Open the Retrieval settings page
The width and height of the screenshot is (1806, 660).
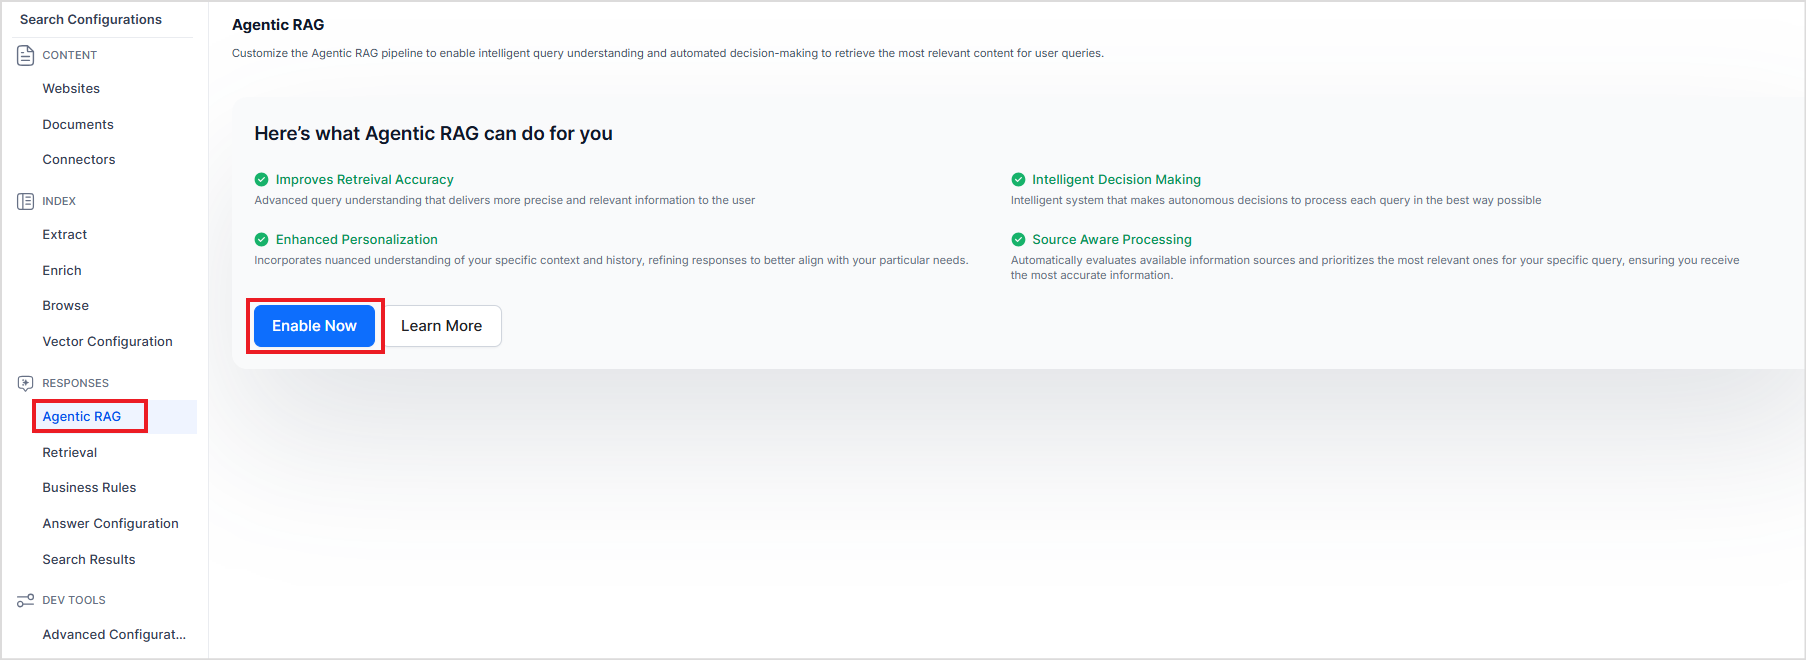coord(70,453)
